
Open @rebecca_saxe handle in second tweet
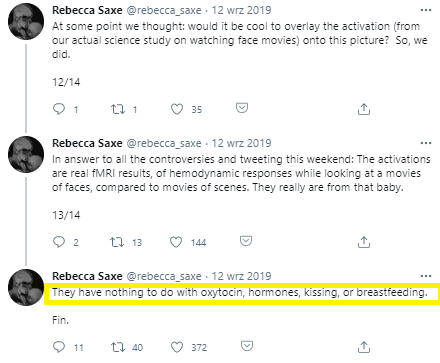[164, 143]
